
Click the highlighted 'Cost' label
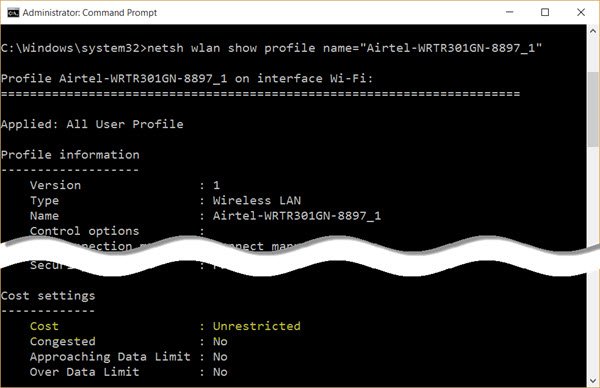(44, 326)
